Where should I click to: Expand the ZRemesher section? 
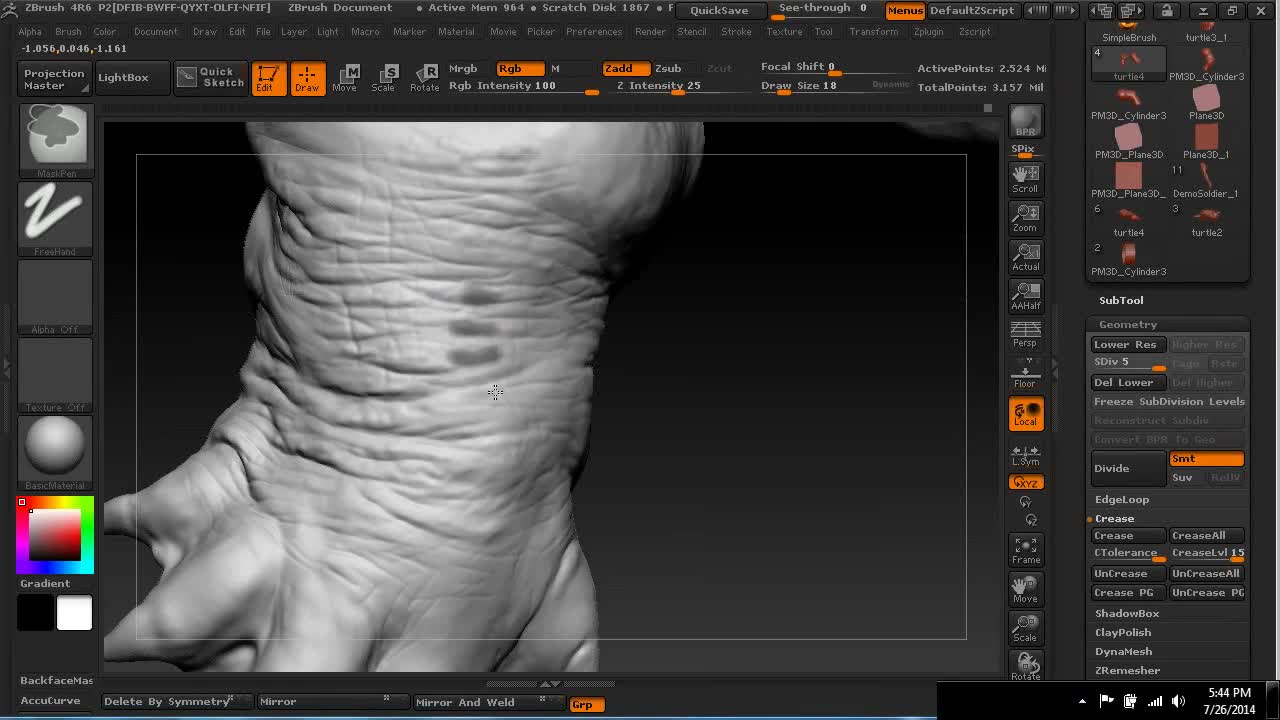1127,670
